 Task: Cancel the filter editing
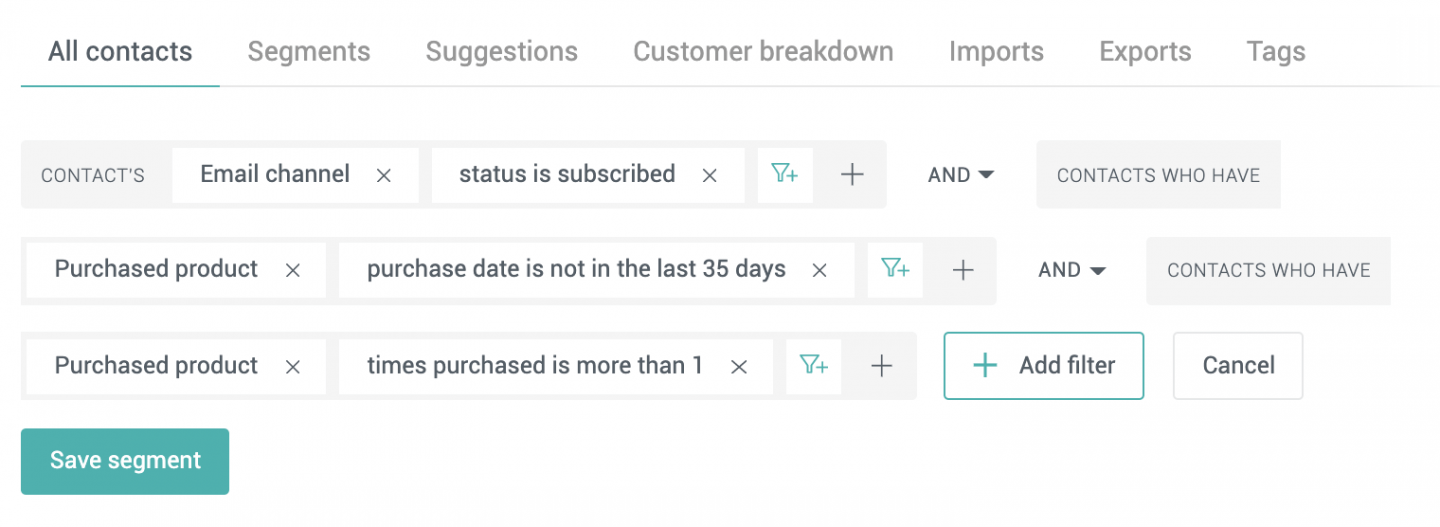(x=1238, y=366)
